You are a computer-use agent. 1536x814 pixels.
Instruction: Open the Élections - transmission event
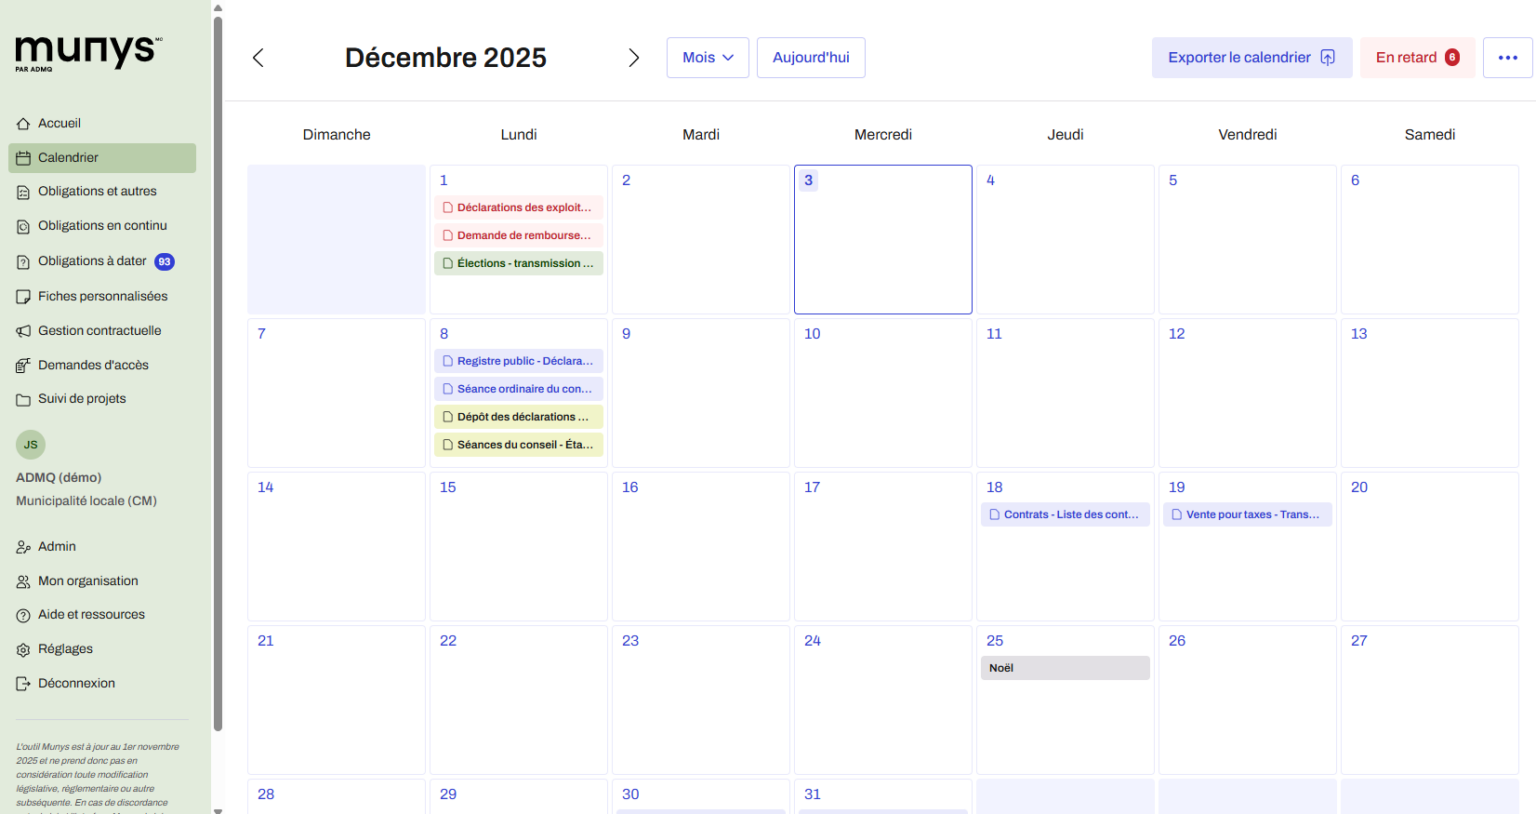518,264
